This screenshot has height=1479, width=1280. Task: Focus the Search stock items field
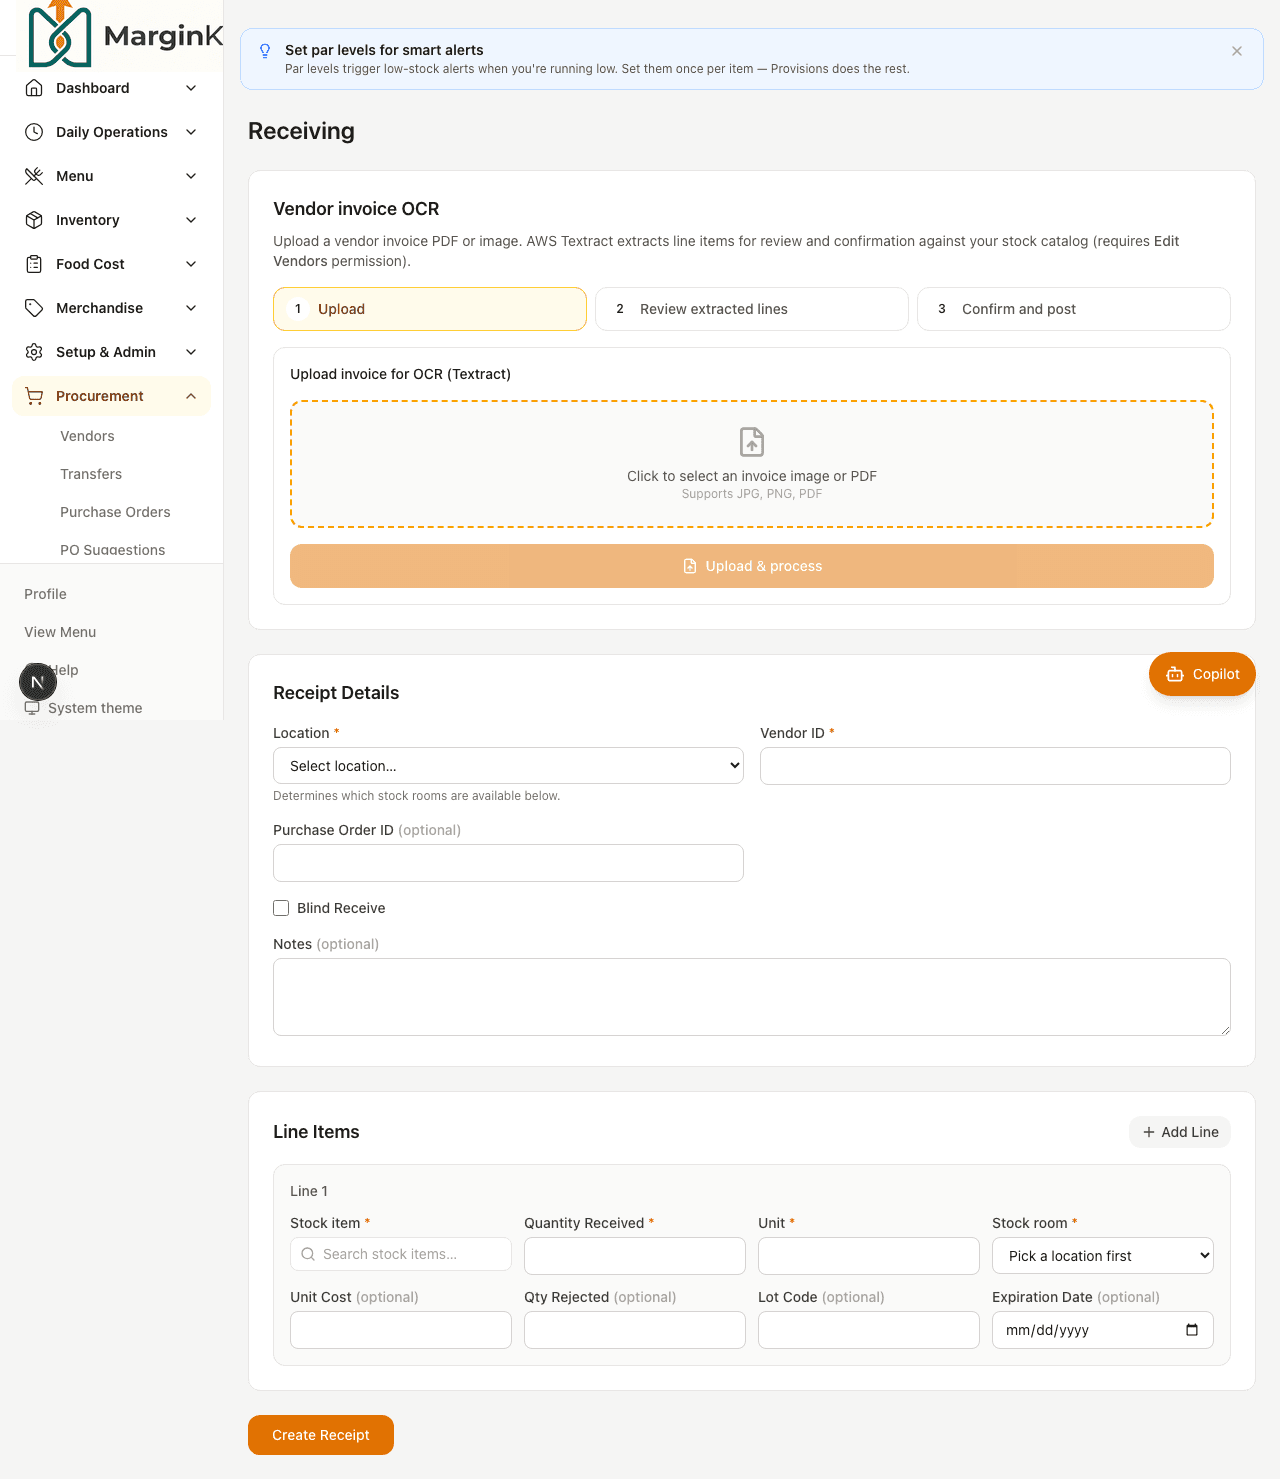pos(401,1254)
